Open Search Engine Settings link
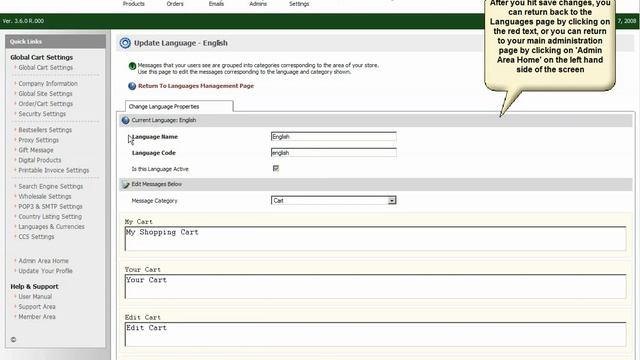The image size is (640, 360). point(51,187)
